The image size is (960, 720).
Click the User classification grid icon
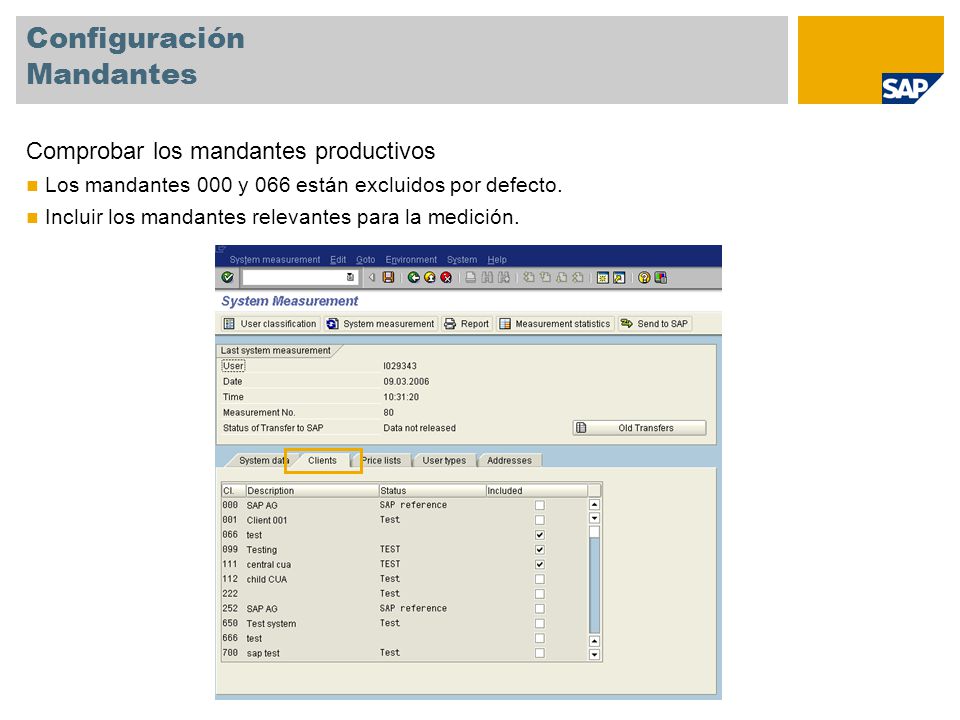click(x=229, y=324)
